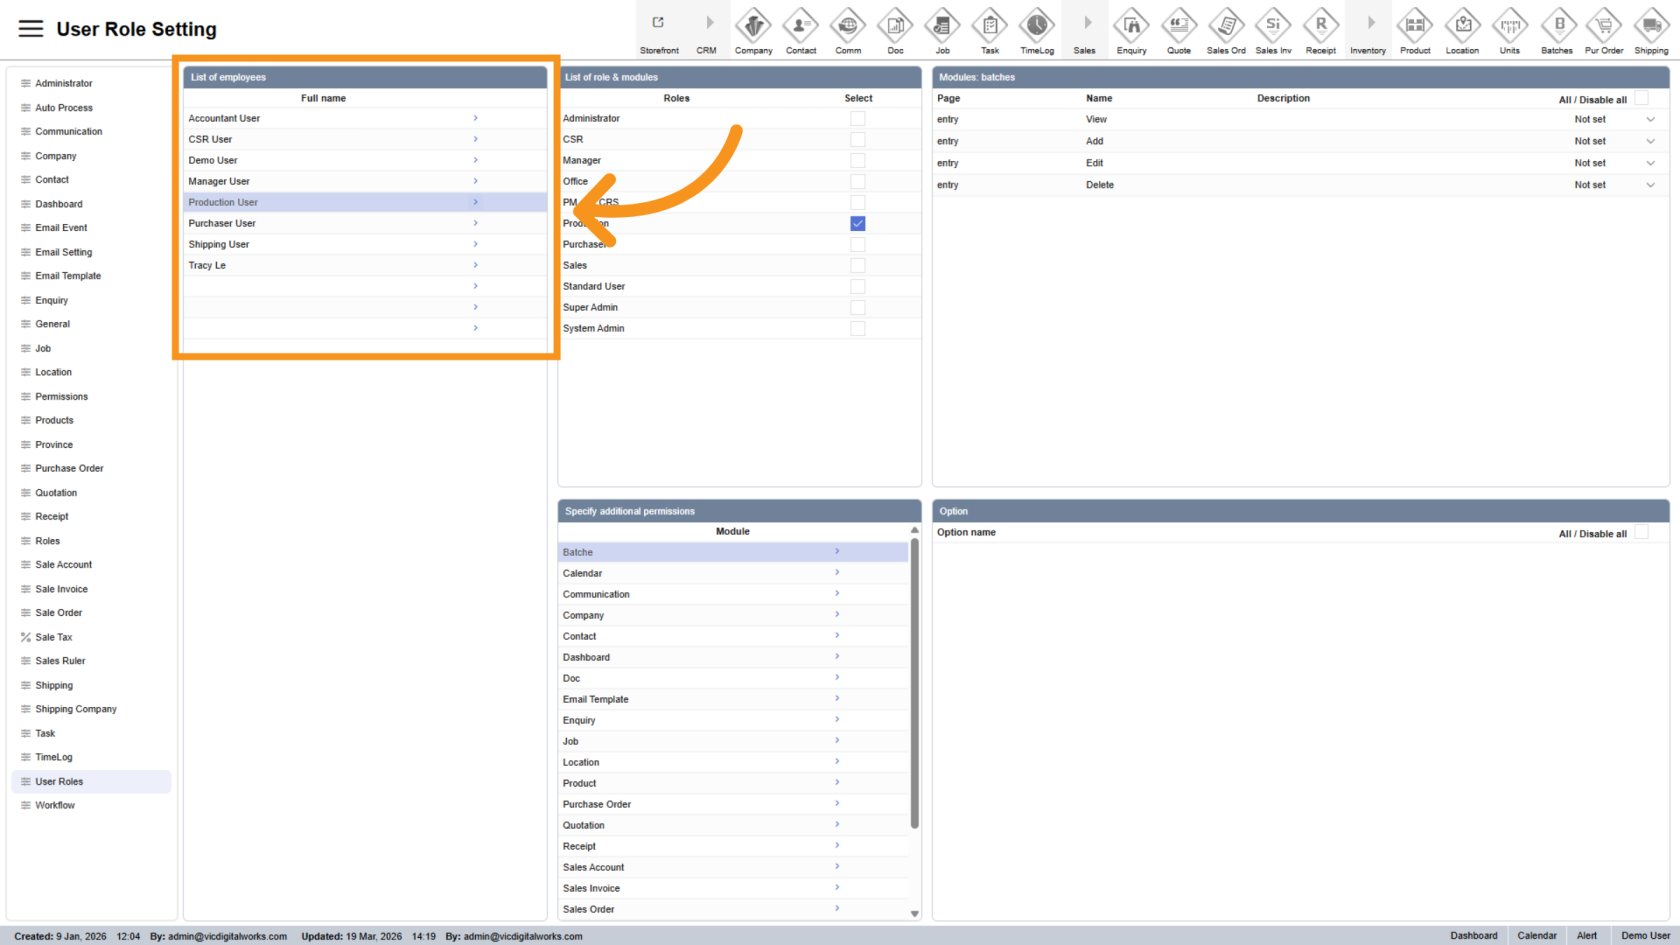
Task: Click the Alert button in status bar
Action: pyautogui.click(x=1586, y=936)
